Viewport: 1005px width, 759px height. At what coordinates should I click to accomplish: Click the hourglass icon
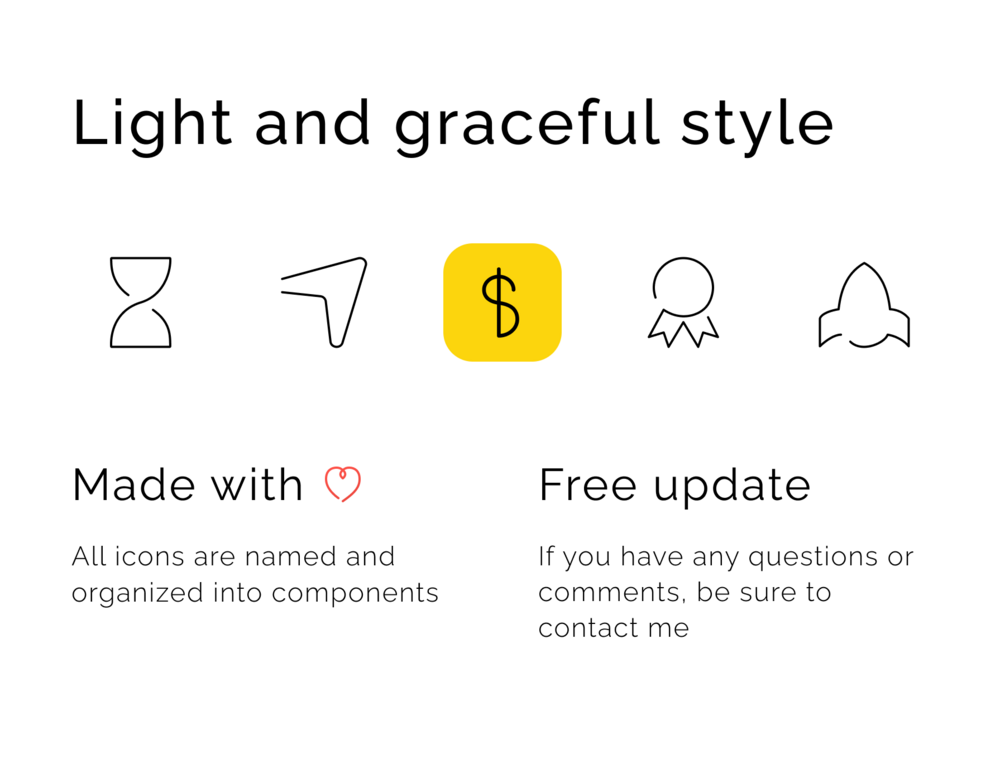pyautogui.click(x=140, y=303)
